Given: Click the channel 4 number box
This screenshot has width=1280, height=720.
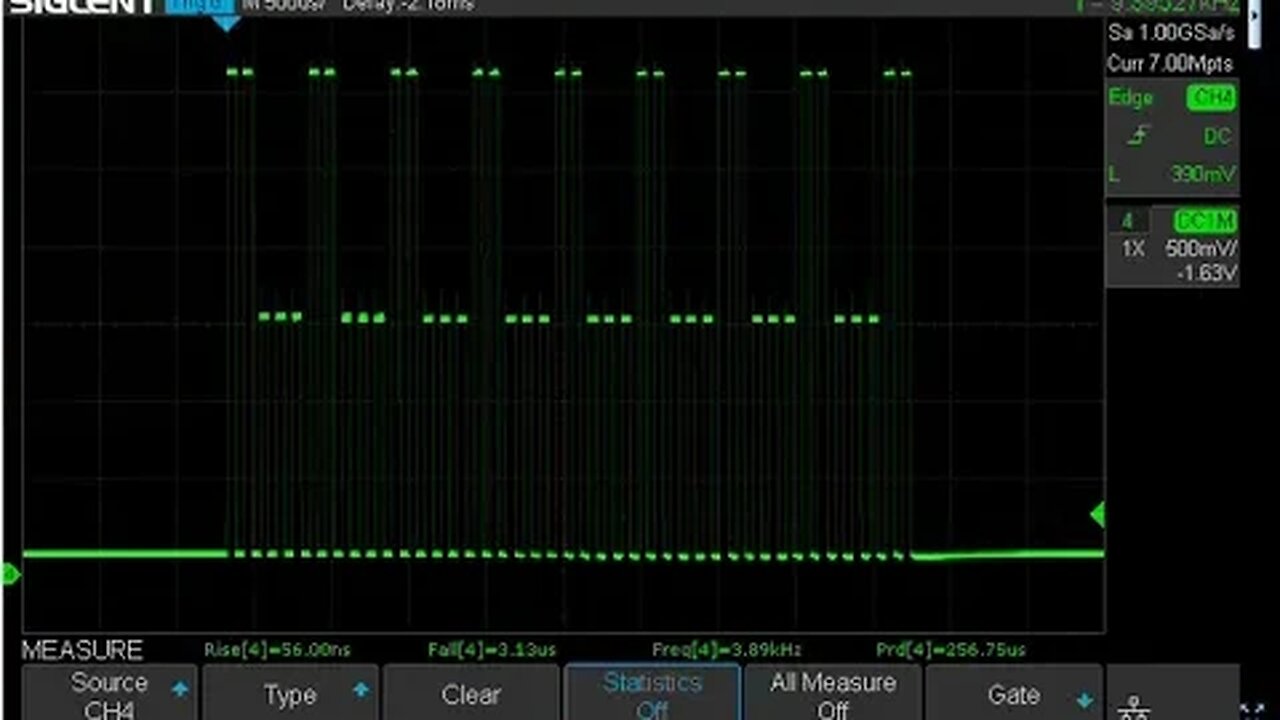Looking at the screenshot, I should [1128, 221].
